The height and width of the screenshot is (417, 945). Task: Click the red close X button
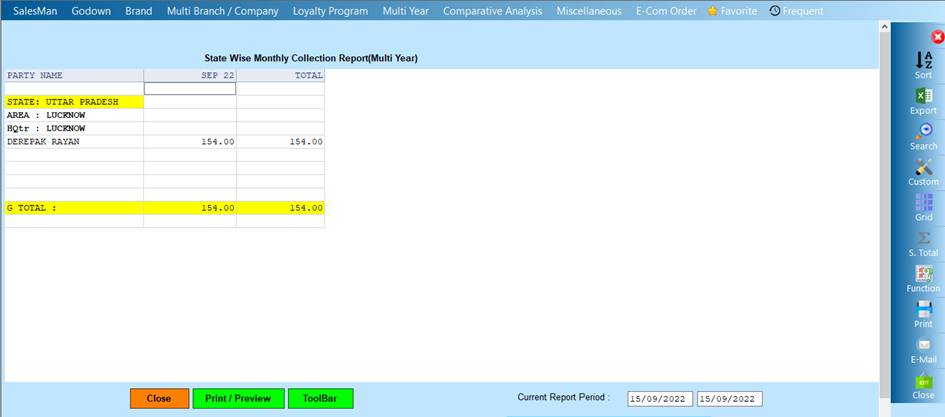click(x=937, y=37)
